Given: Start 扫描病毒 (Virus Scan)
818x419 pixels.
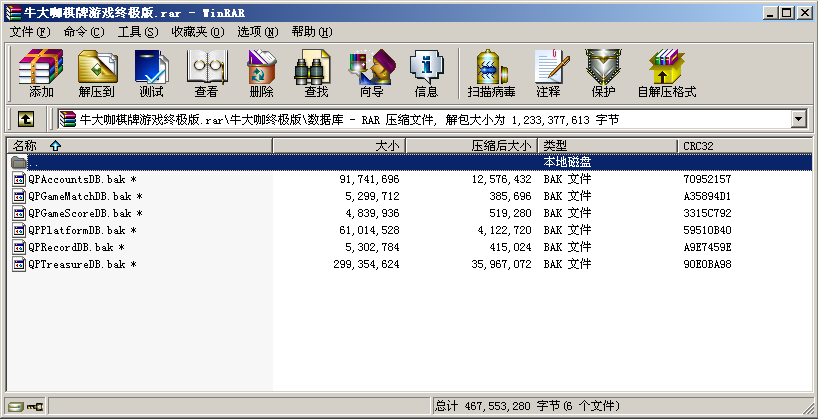Looking at the screenshot, I should click(491, 74).
